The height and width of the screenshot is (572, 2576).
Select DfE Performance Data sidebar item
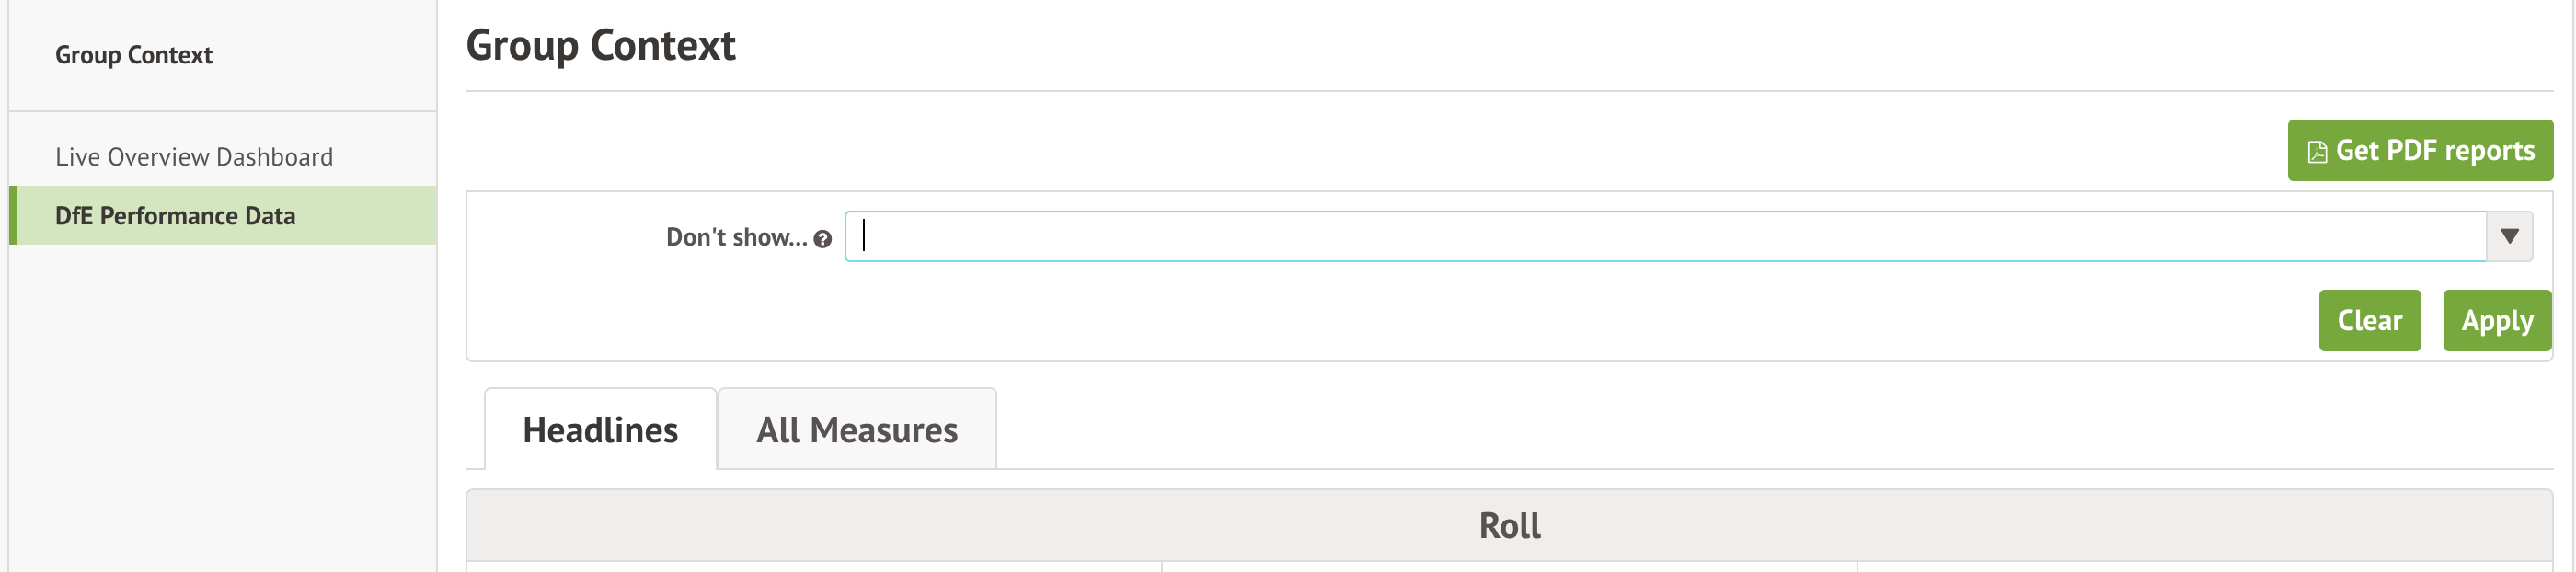coord(175,216)
